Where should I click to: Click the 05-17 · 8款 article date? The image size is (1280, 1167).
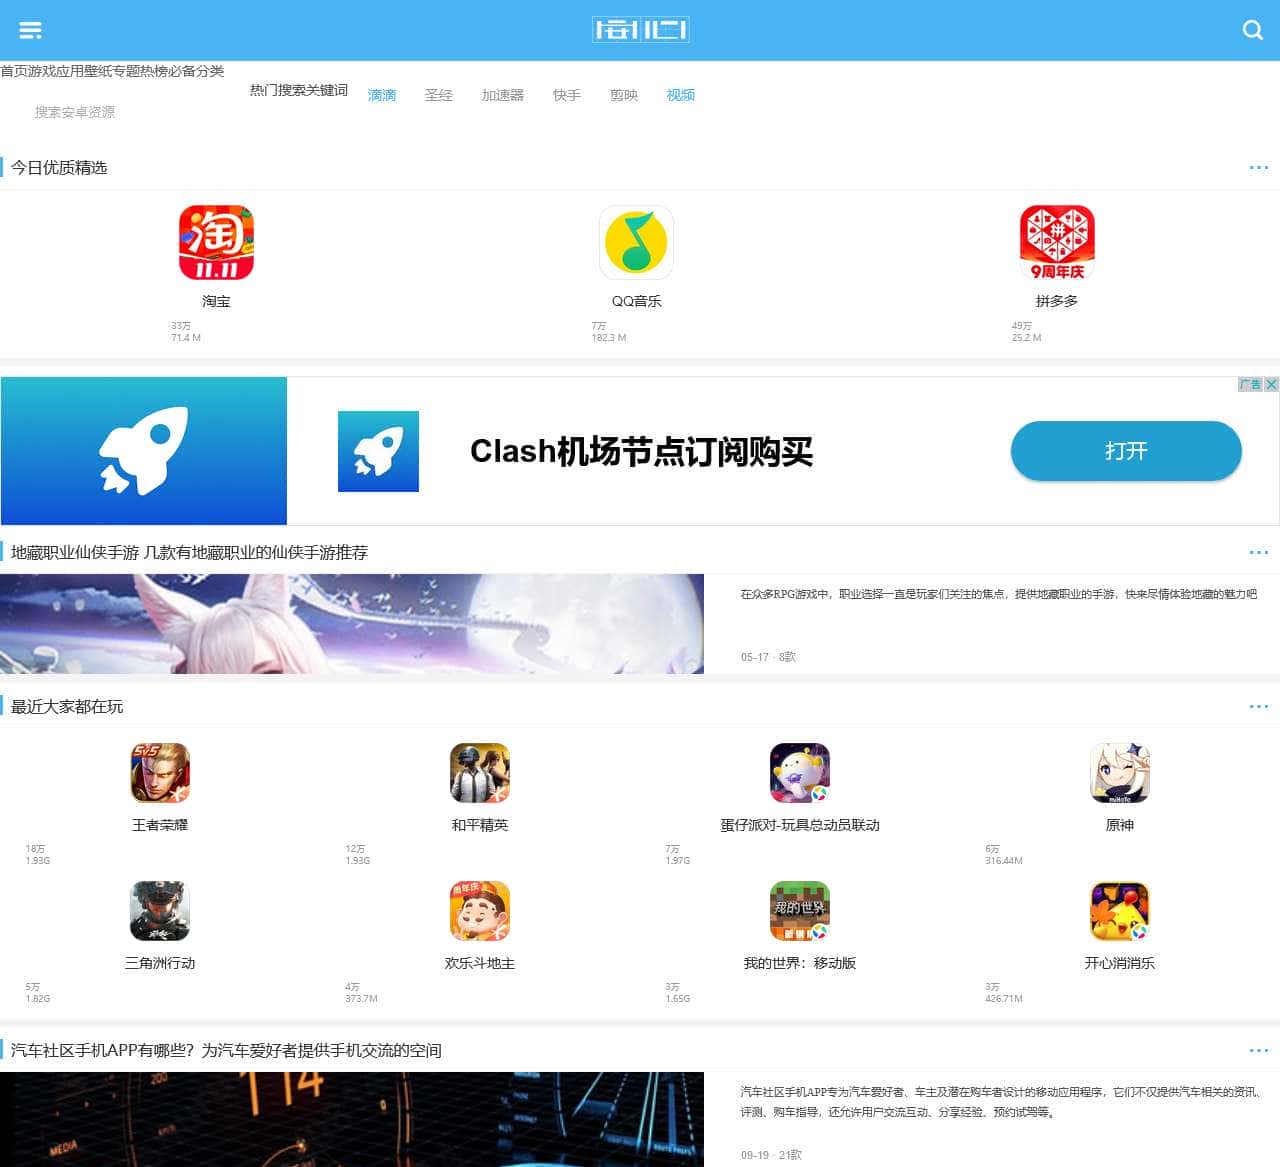(768, 657)
